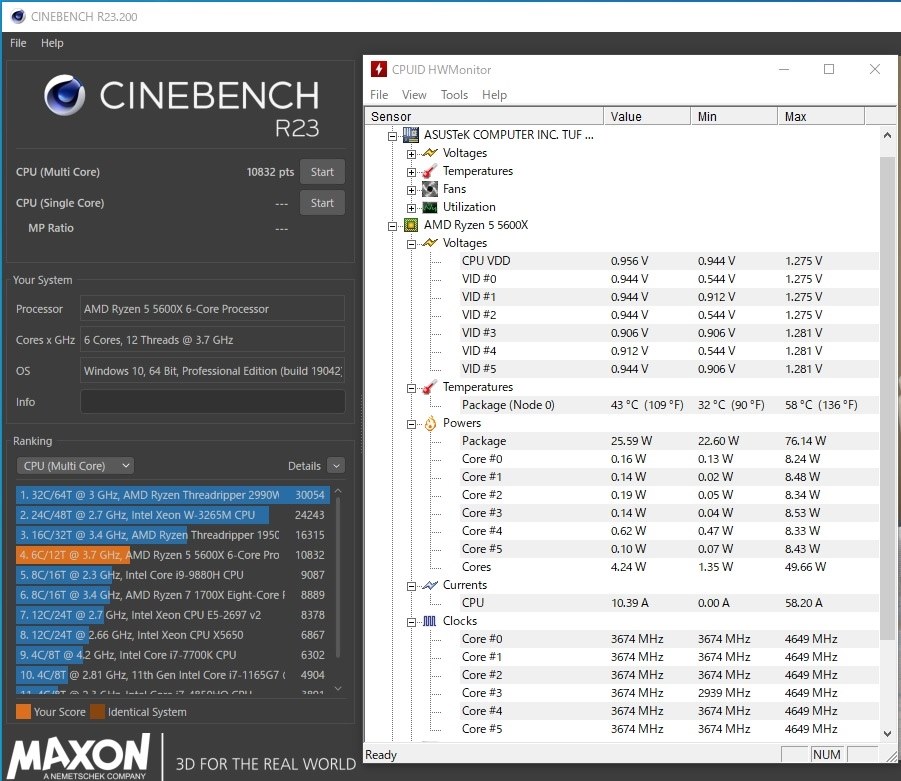Select Intel Core i7-7700K ranking row
This screenshot has width=901, height=781.
[172, 655]
